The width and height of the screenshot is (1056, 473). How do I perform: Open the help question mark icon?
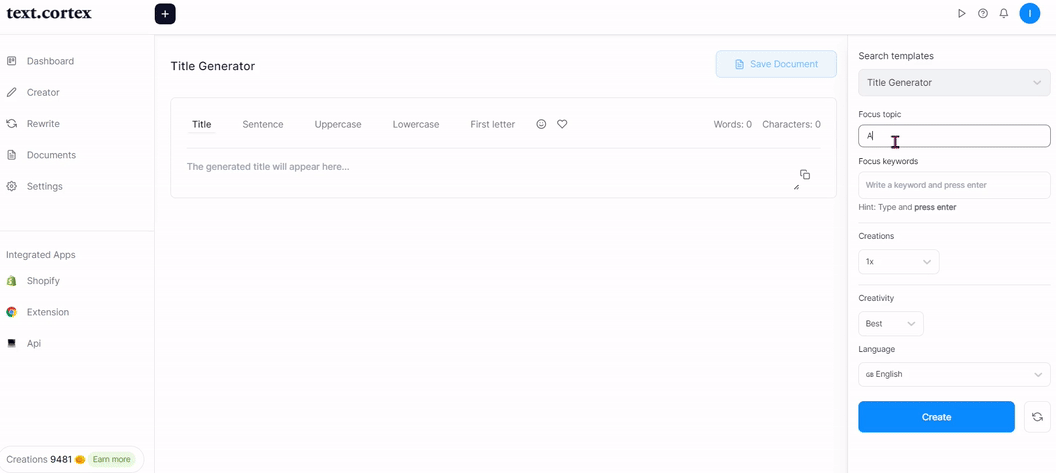pyautogui.click(x=983, y=13)
